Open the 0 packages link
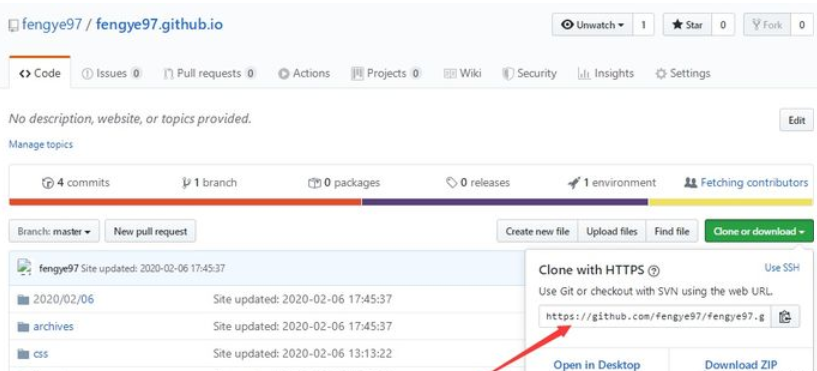 pyautogui.click(x=344, y=183)
